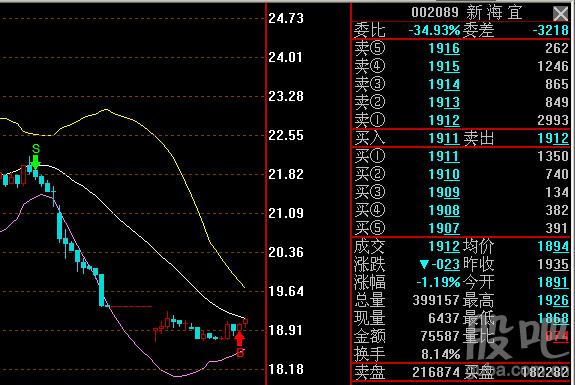
Task: Select the sell 5 price 19.16
Action: [444, 48]
